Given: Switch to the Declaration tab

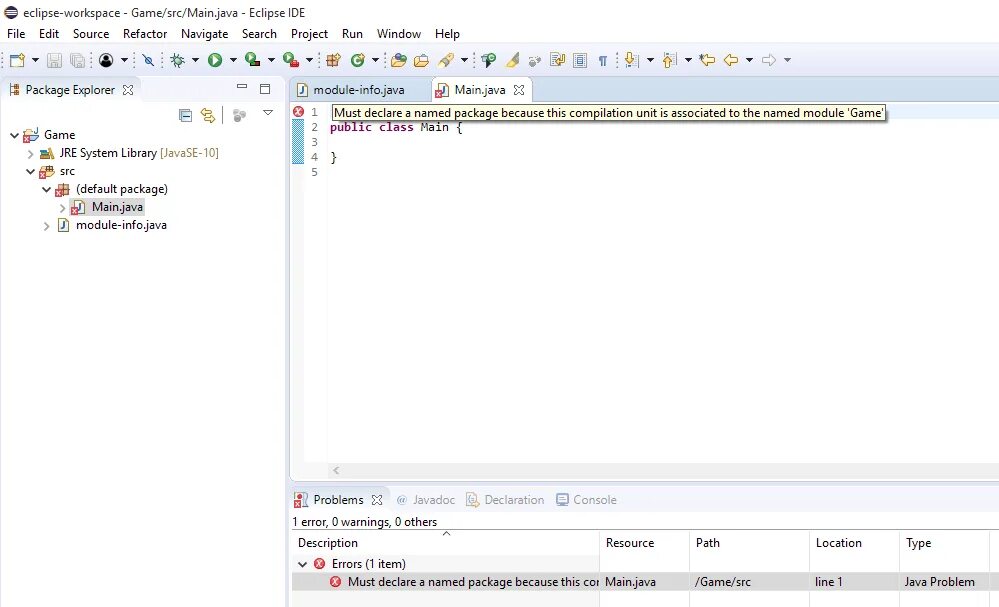Looking at the screenshot, I should click(x=505, y=500).
